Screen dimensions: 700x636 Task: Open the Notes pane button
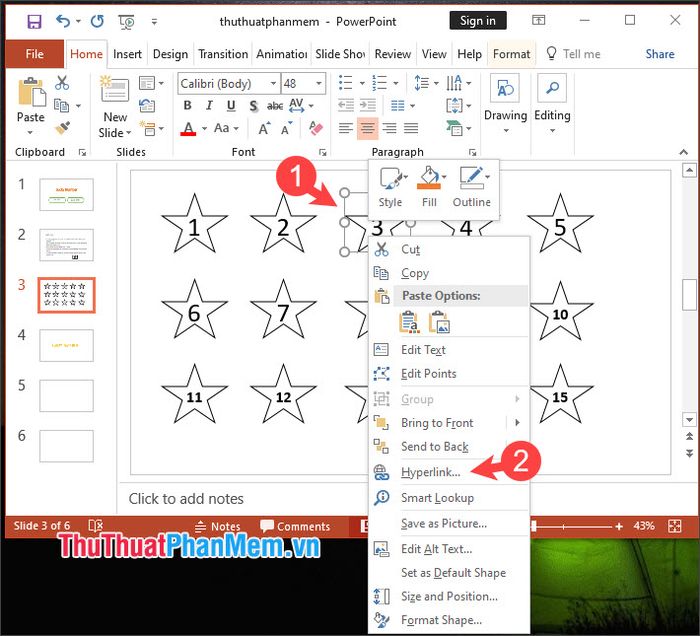(218, 526)
